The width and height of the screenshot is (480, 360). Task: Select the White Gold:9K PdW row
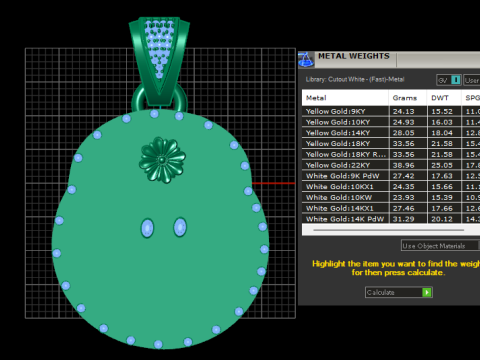pos(391,176)
